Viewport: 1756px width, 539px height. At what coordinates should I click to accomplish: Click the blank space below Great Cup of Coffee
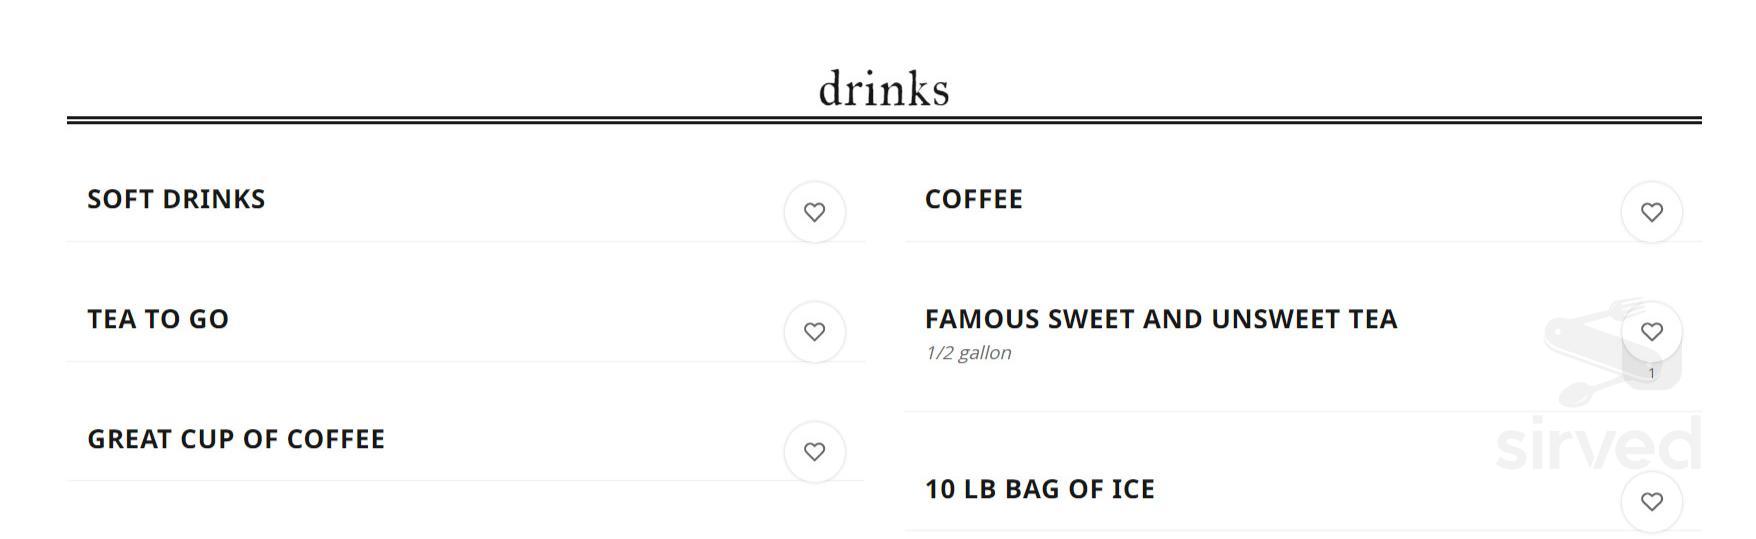(x=400, y=512)
